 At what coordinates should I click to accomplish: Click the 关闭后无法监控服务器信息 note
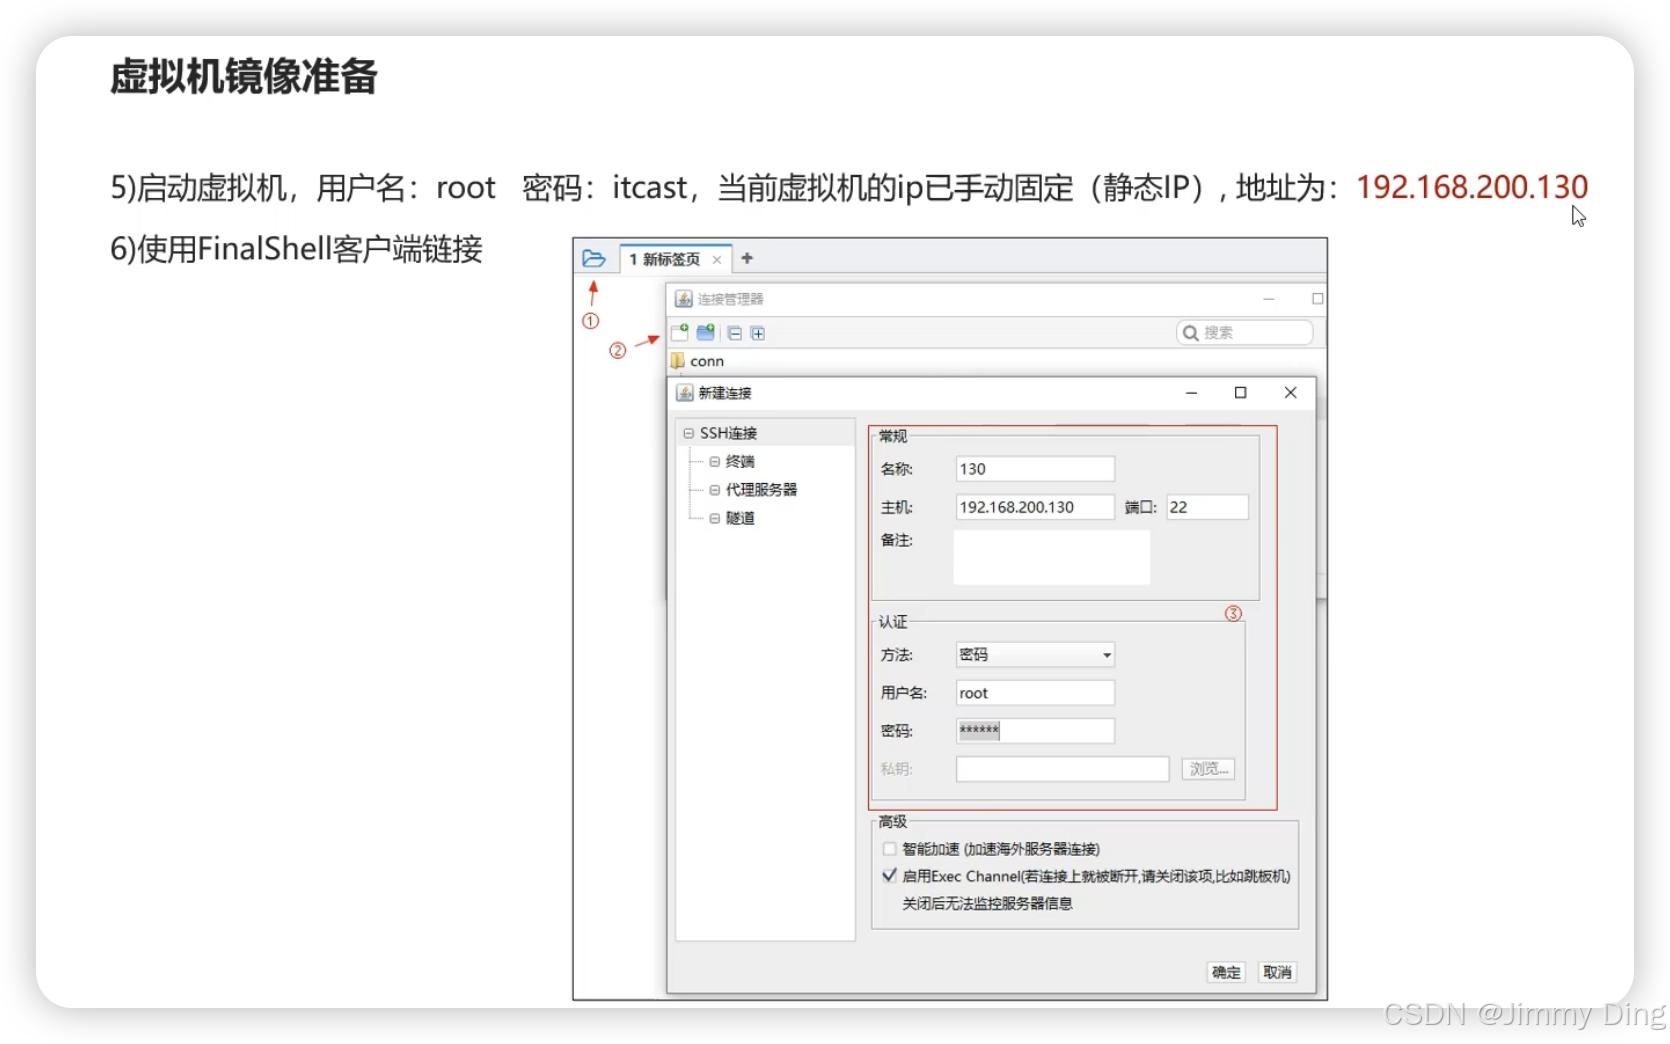click(x=988, y=904)
